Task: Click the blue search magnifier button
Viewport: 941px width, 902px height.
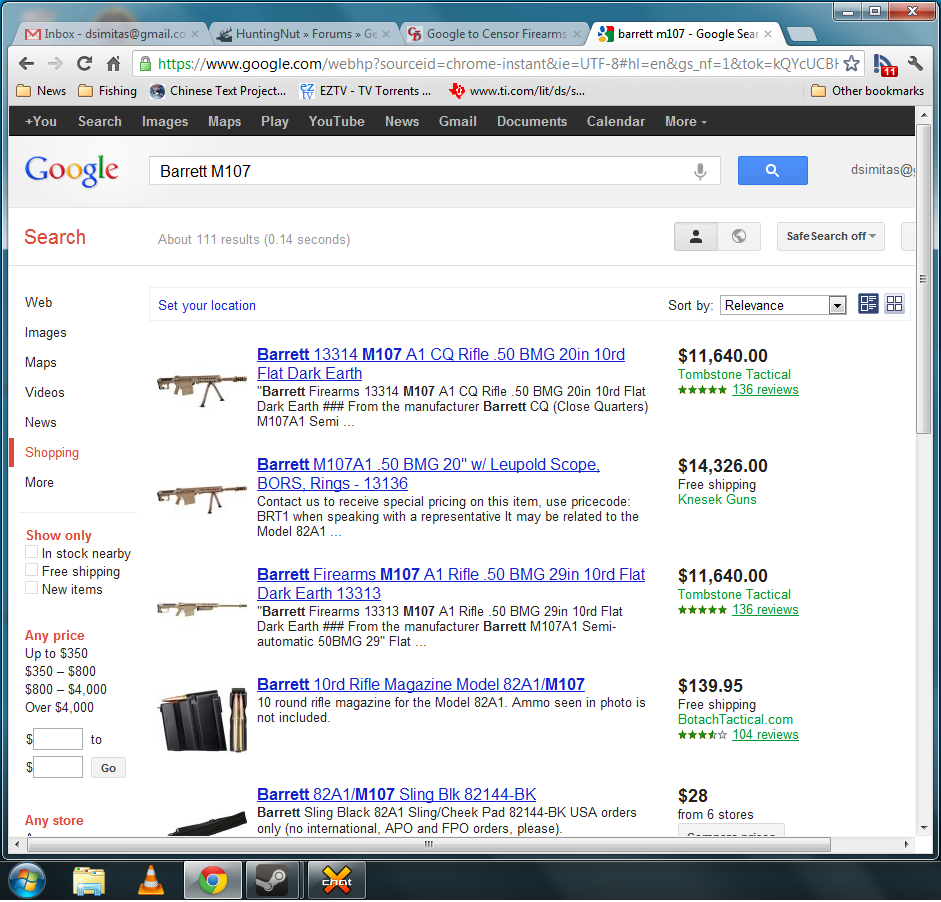Action: tap(772, 171)
